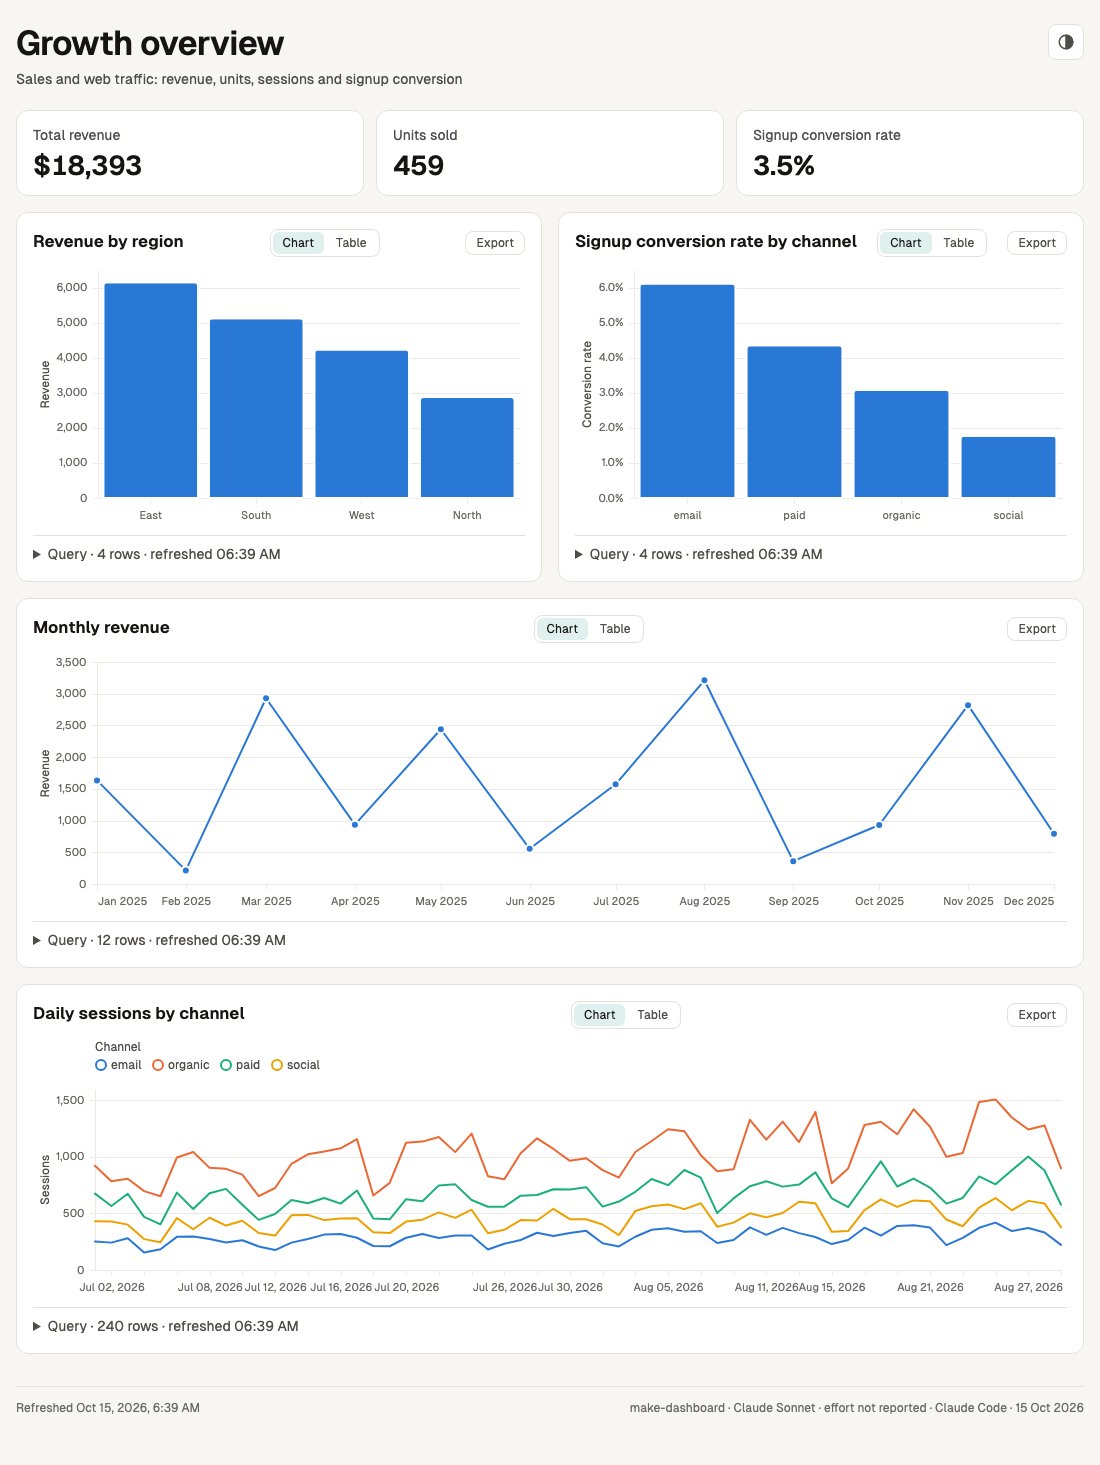Click the West bar in Revenue by region
Viewport: 1100px width, 1465px height.
[362, 424]
